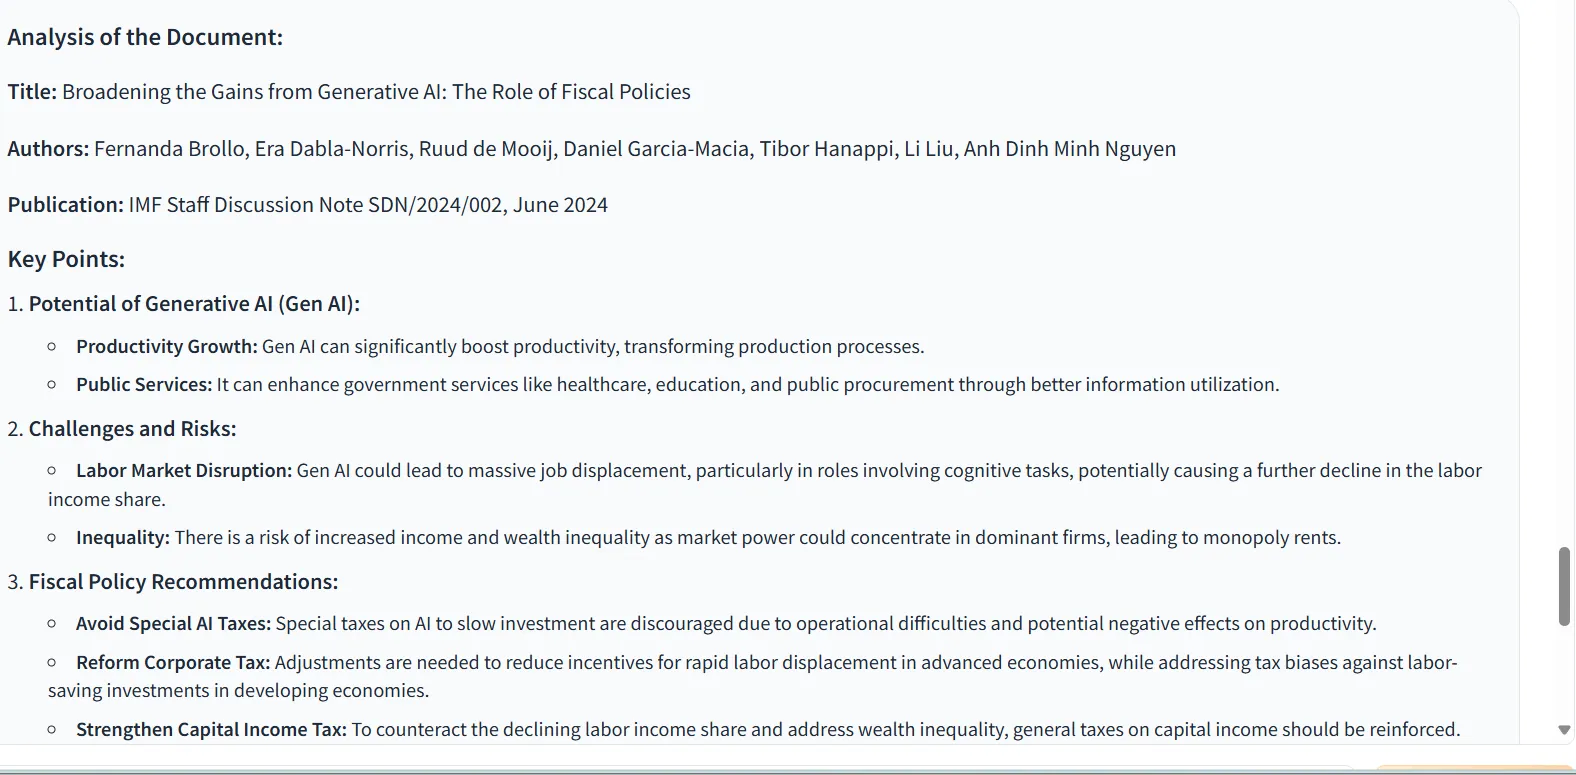The width and height of the screenshot is (1576, 775).
Task: Click the 'Strengthen Capital Income Tax:' bullet label
Action: click(x=211, y=730)
